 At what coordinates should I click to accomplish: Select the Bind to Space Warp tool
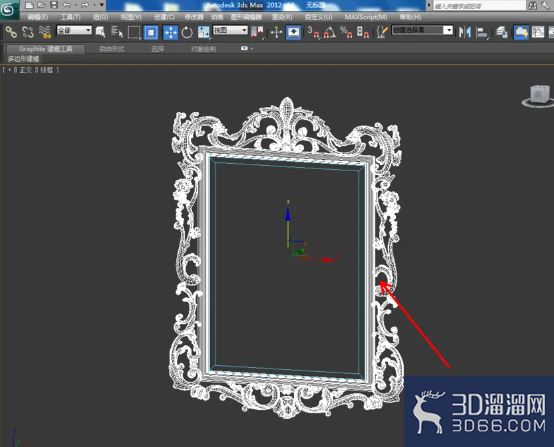pyautogui.click(x=45, y=32)
